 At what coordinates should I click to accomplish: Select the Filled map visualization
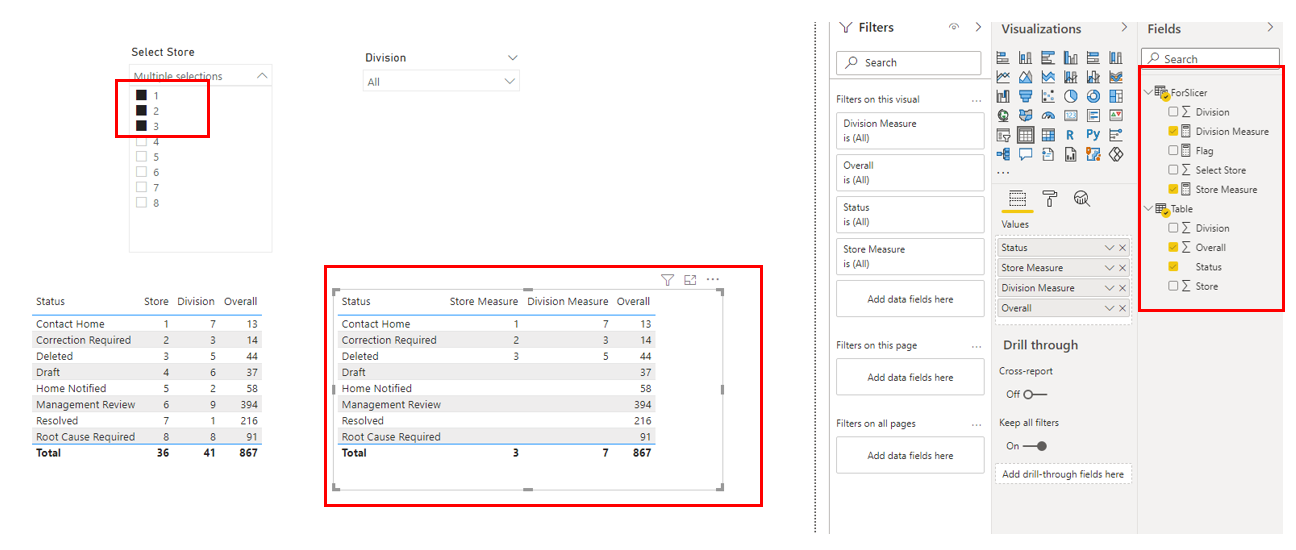(1025, 115)
